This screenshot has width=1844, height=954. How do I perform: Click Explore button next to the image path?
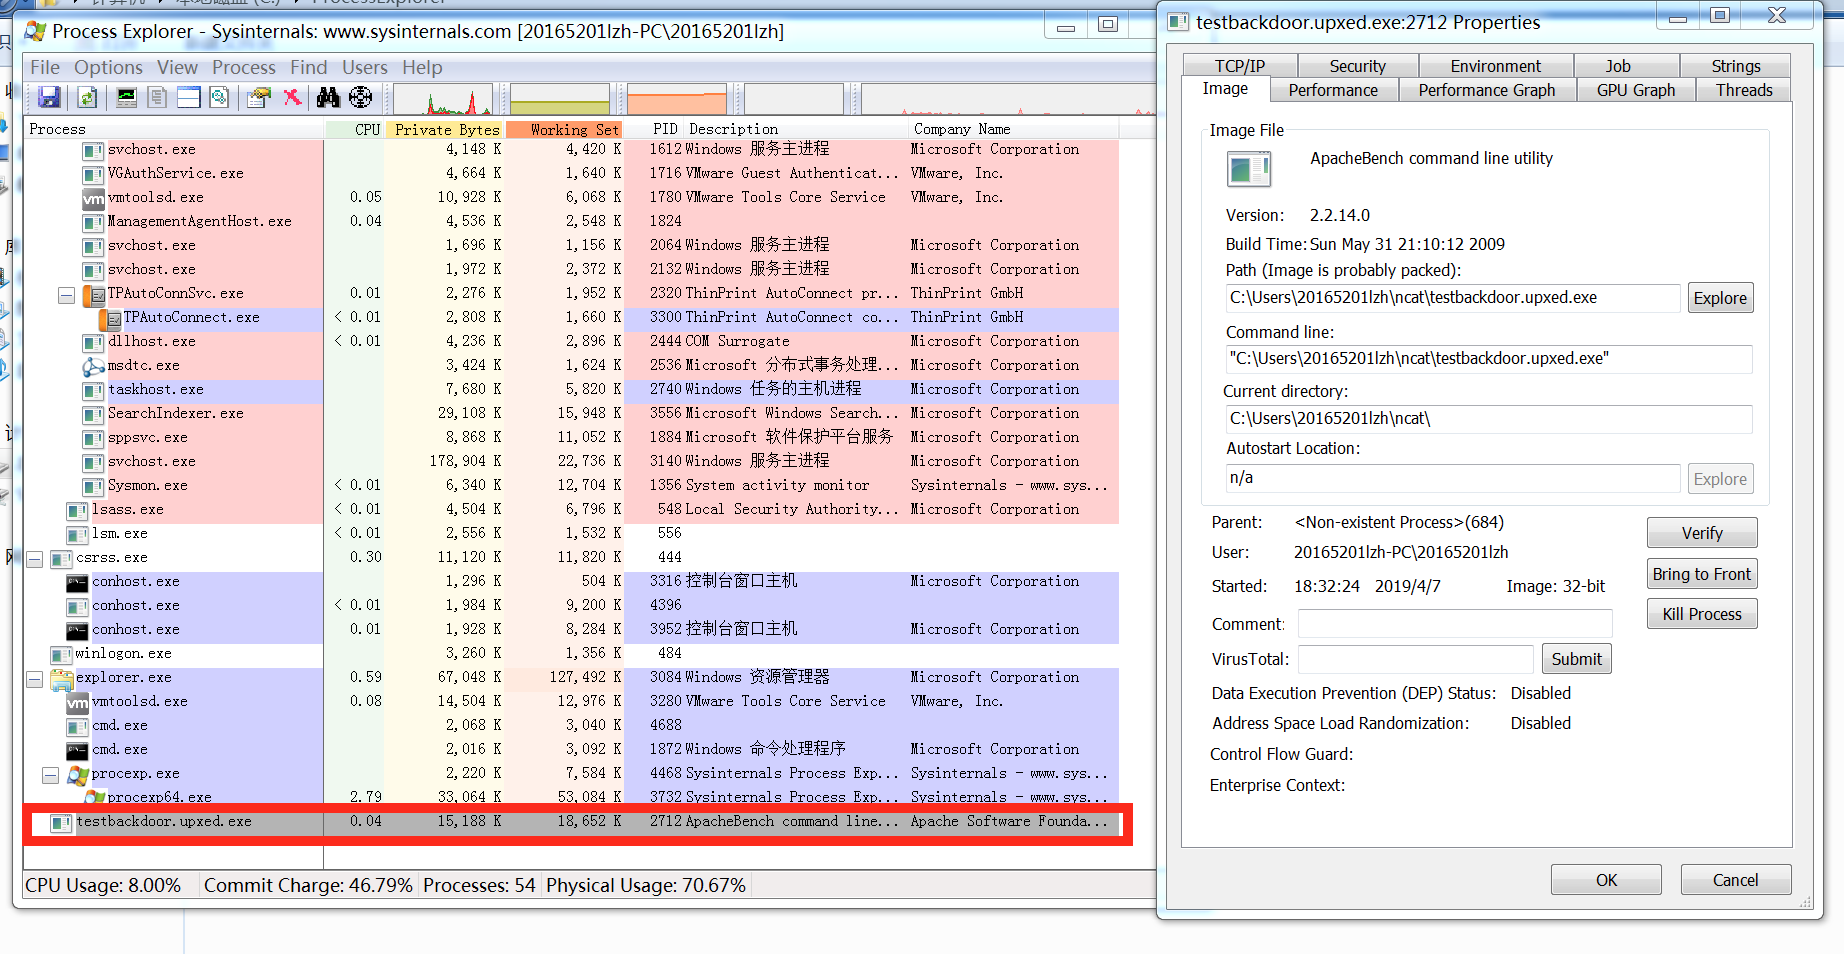pyautogui.click(x=1720, y=298)
